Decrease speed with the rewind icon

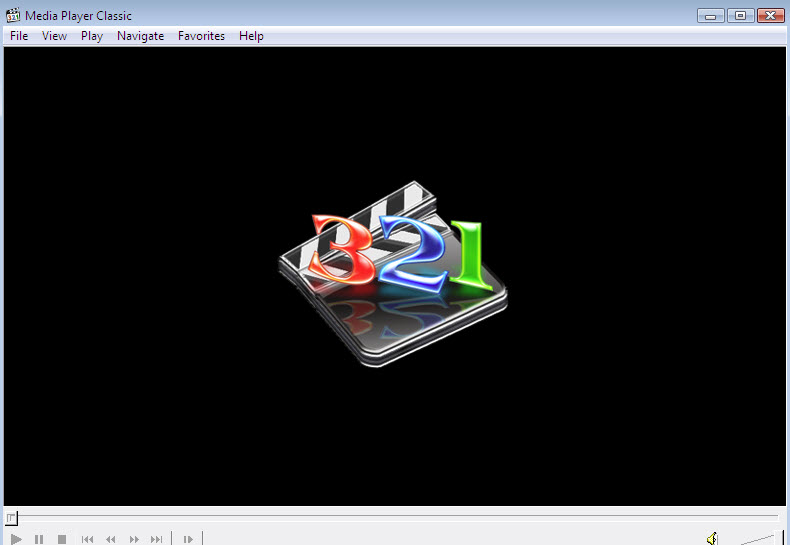(111, 539)
